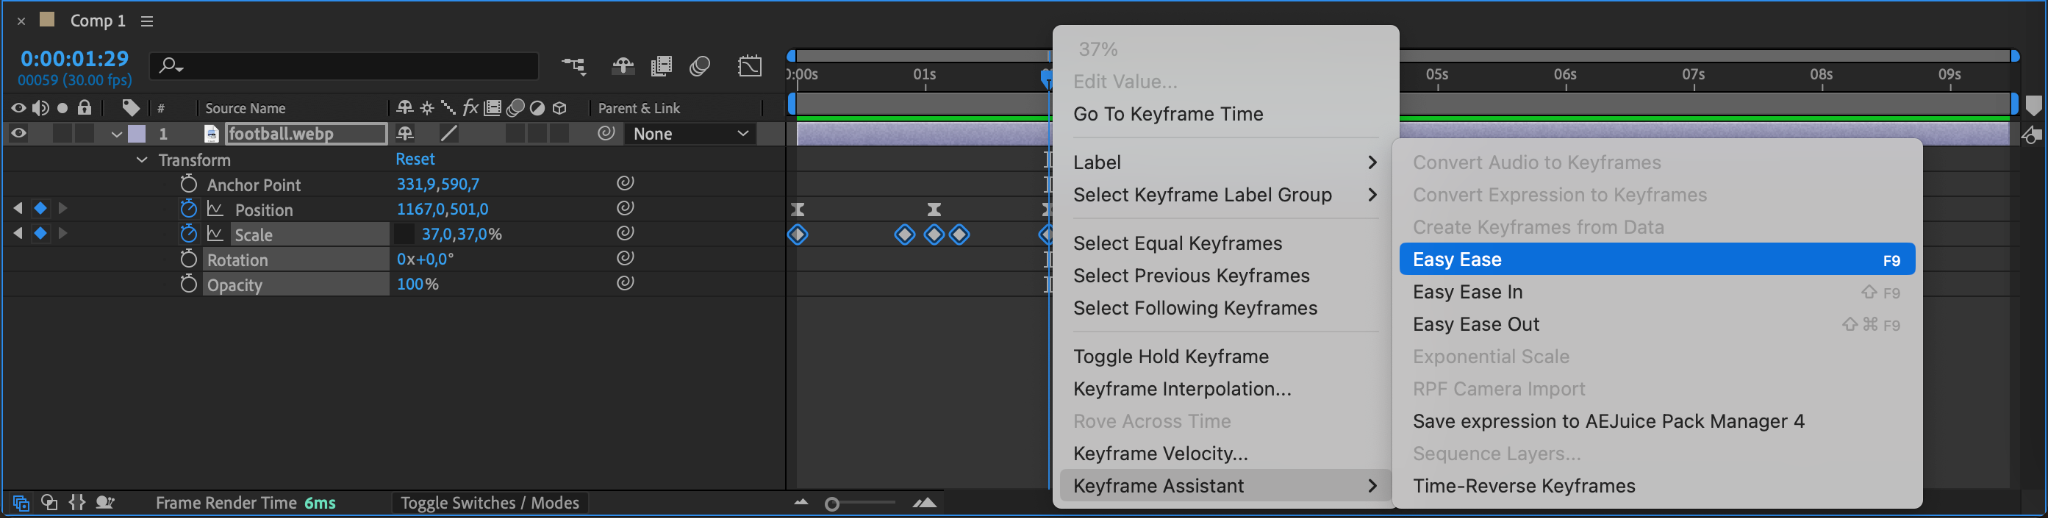
Task: Click Toggle Switches / Modes button
Action: pos(489,503)
